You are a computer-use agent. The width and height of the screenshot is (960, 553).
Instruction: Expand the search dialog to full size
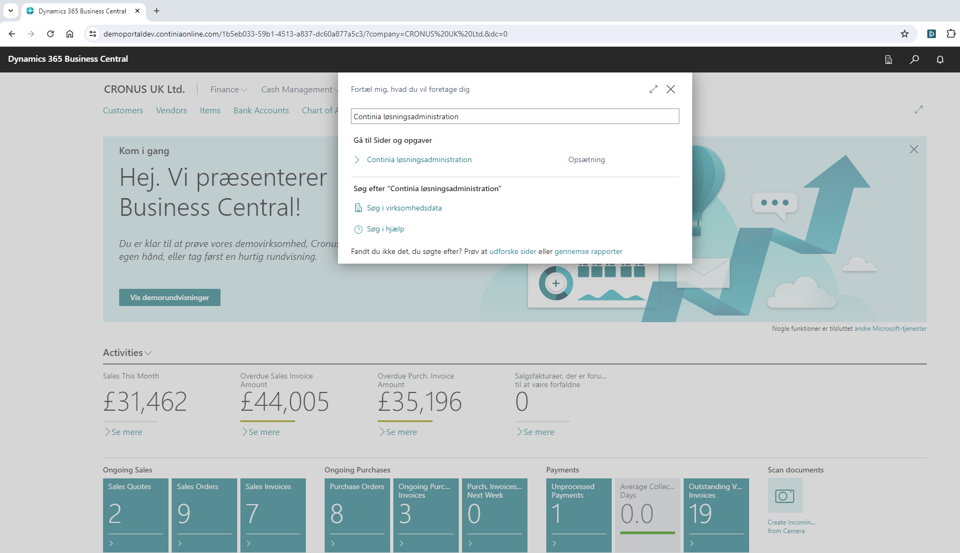(653, 89)
